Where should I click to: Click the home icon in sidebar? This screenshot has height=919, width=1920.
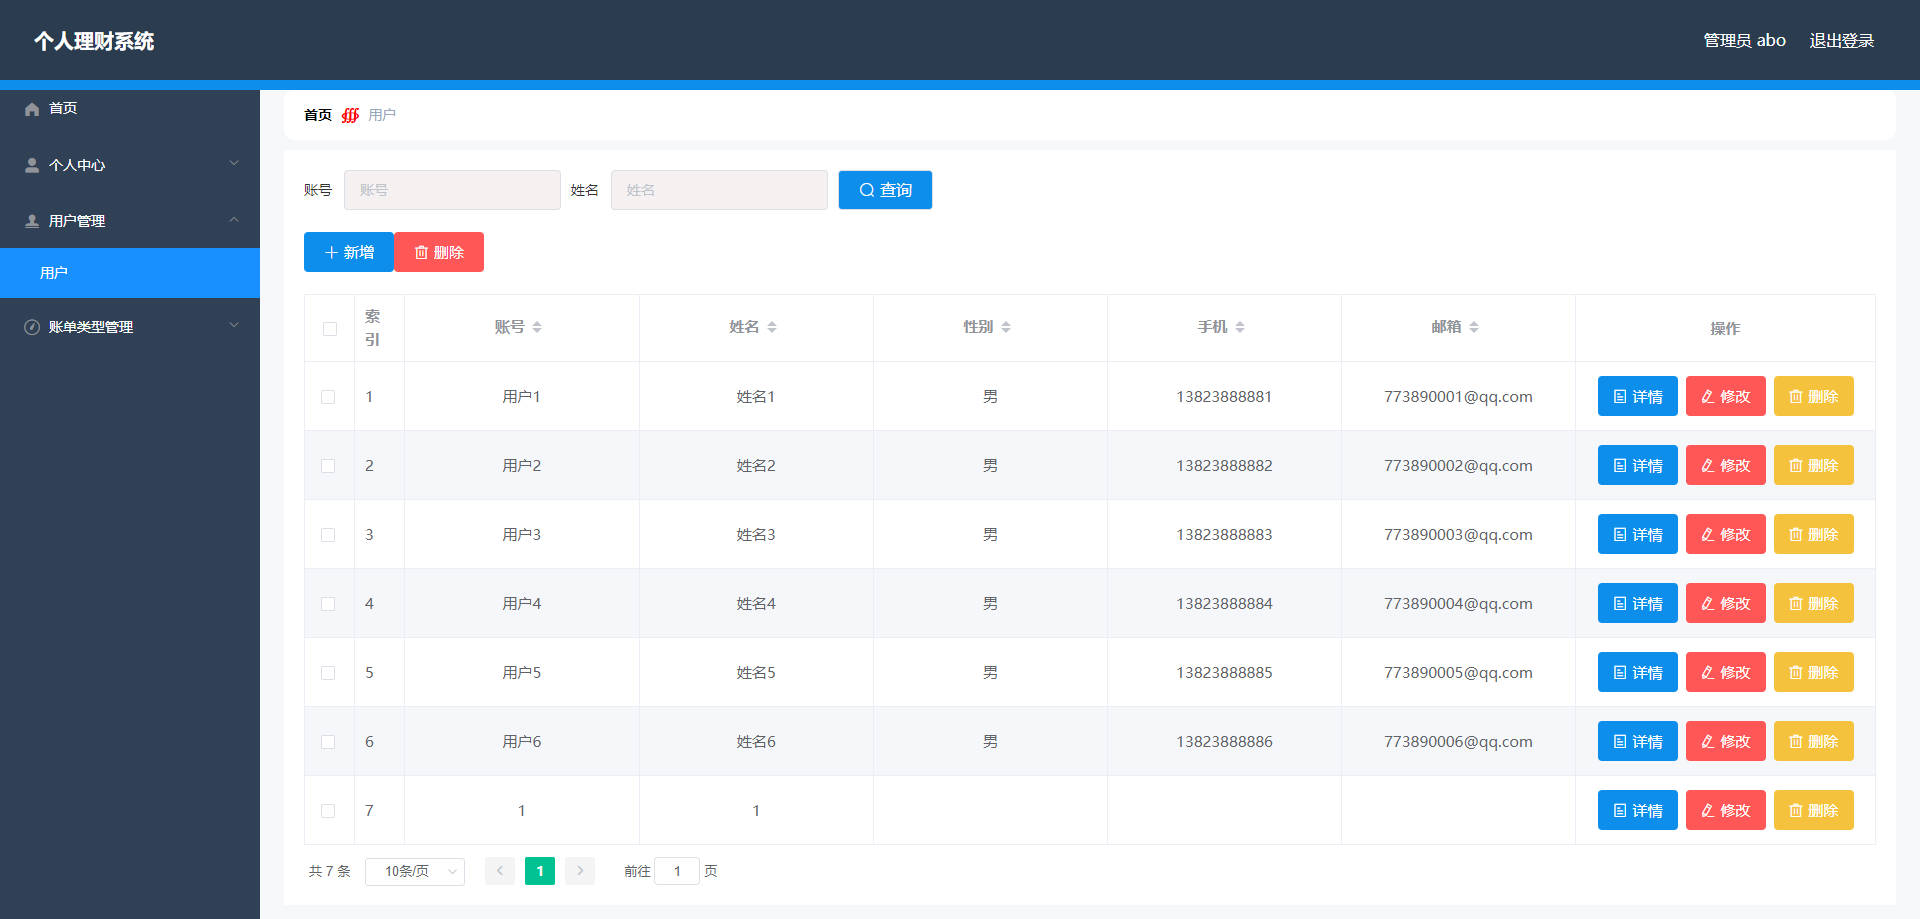point(32,109)
